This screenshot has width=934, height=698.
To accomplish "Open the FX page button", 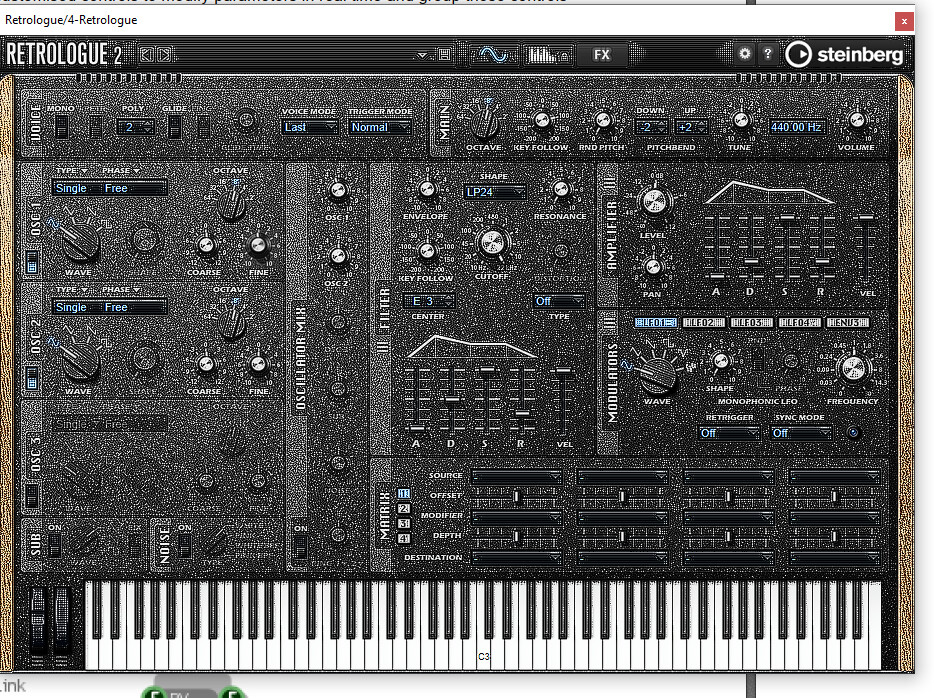I will click(x=602, y=55).
